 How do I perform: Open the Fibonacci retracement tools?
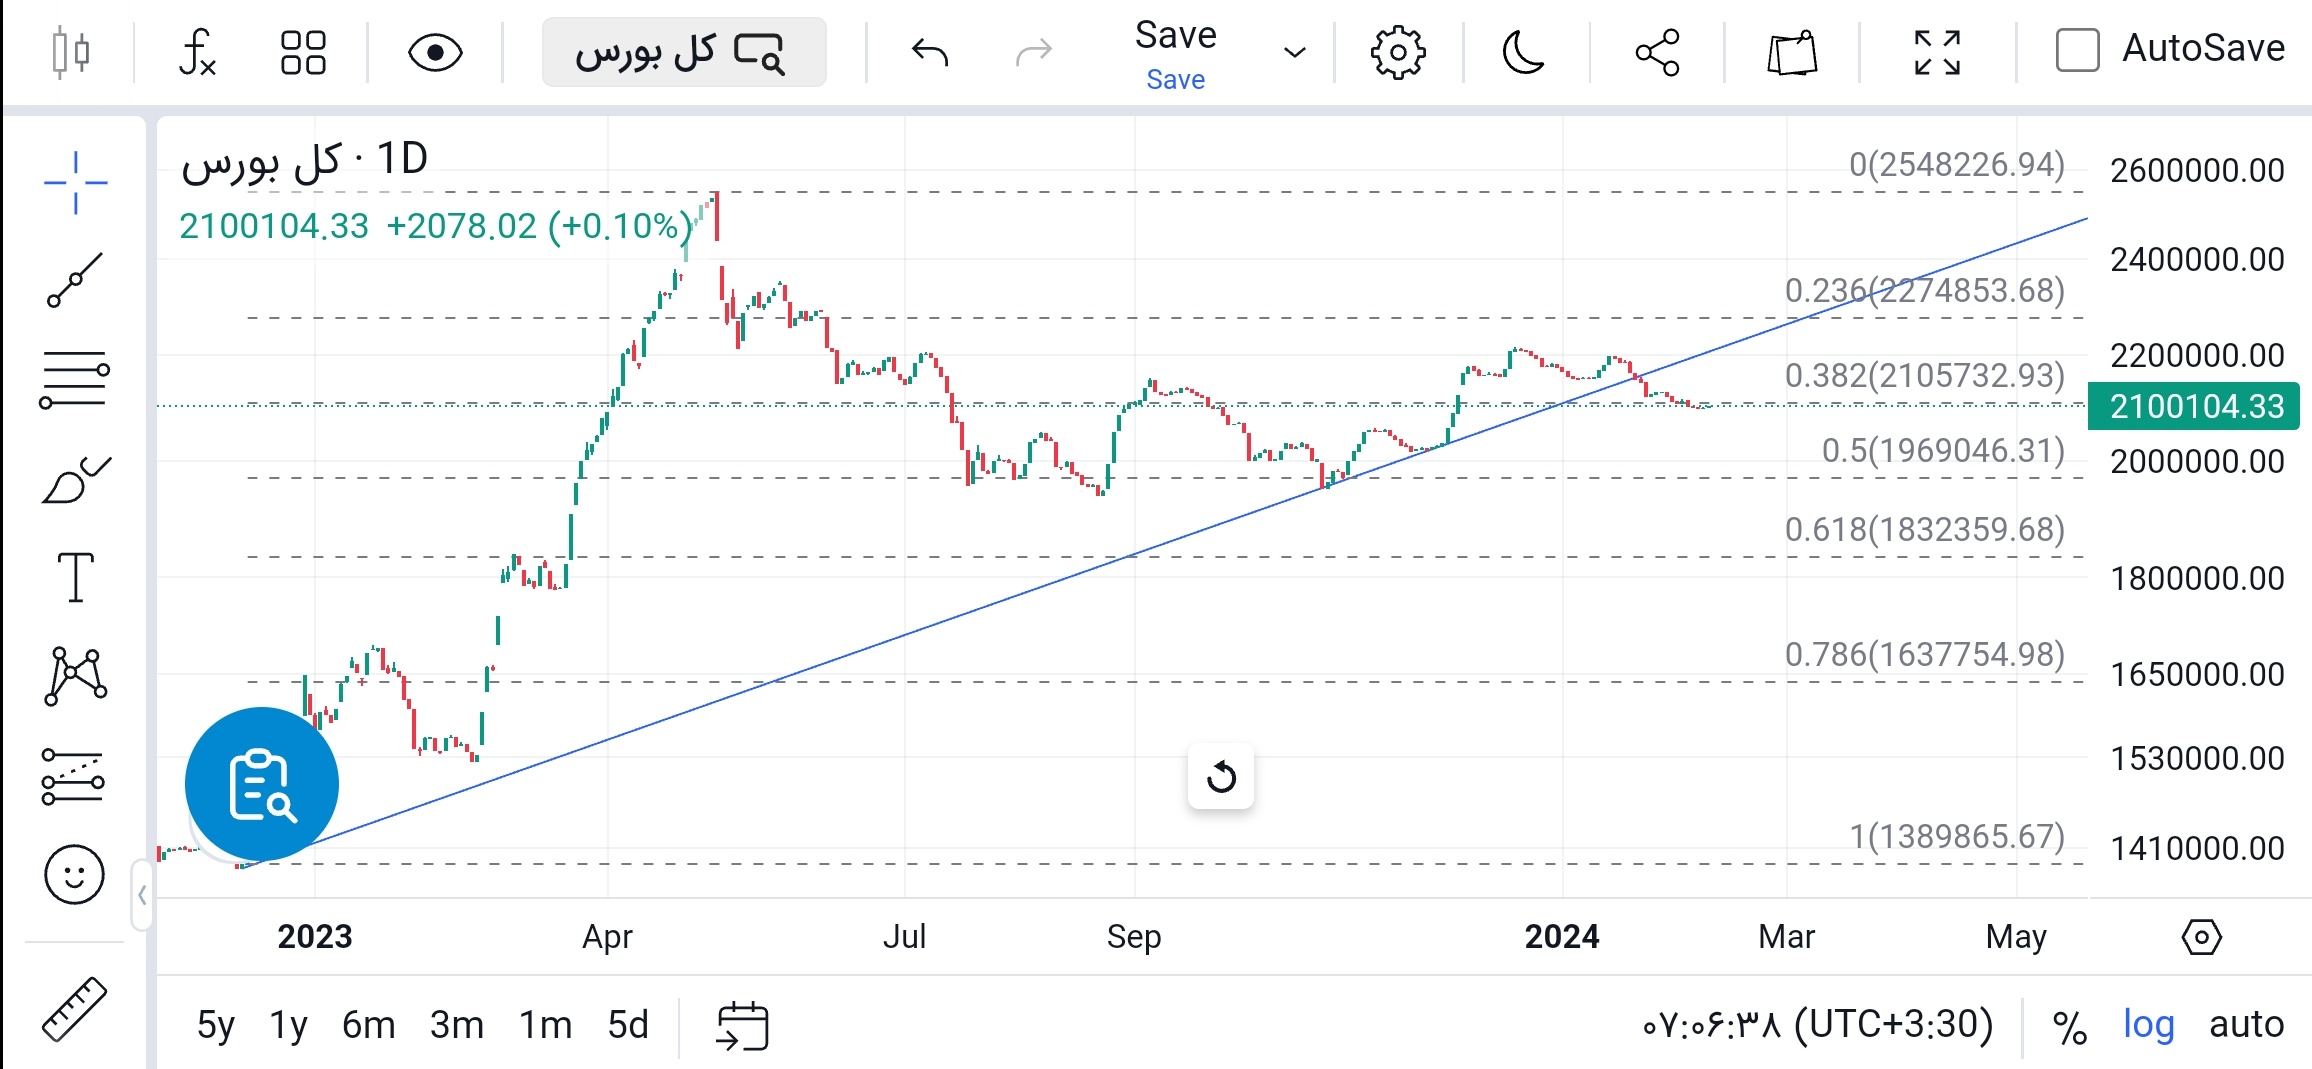[x=75, y=380]
